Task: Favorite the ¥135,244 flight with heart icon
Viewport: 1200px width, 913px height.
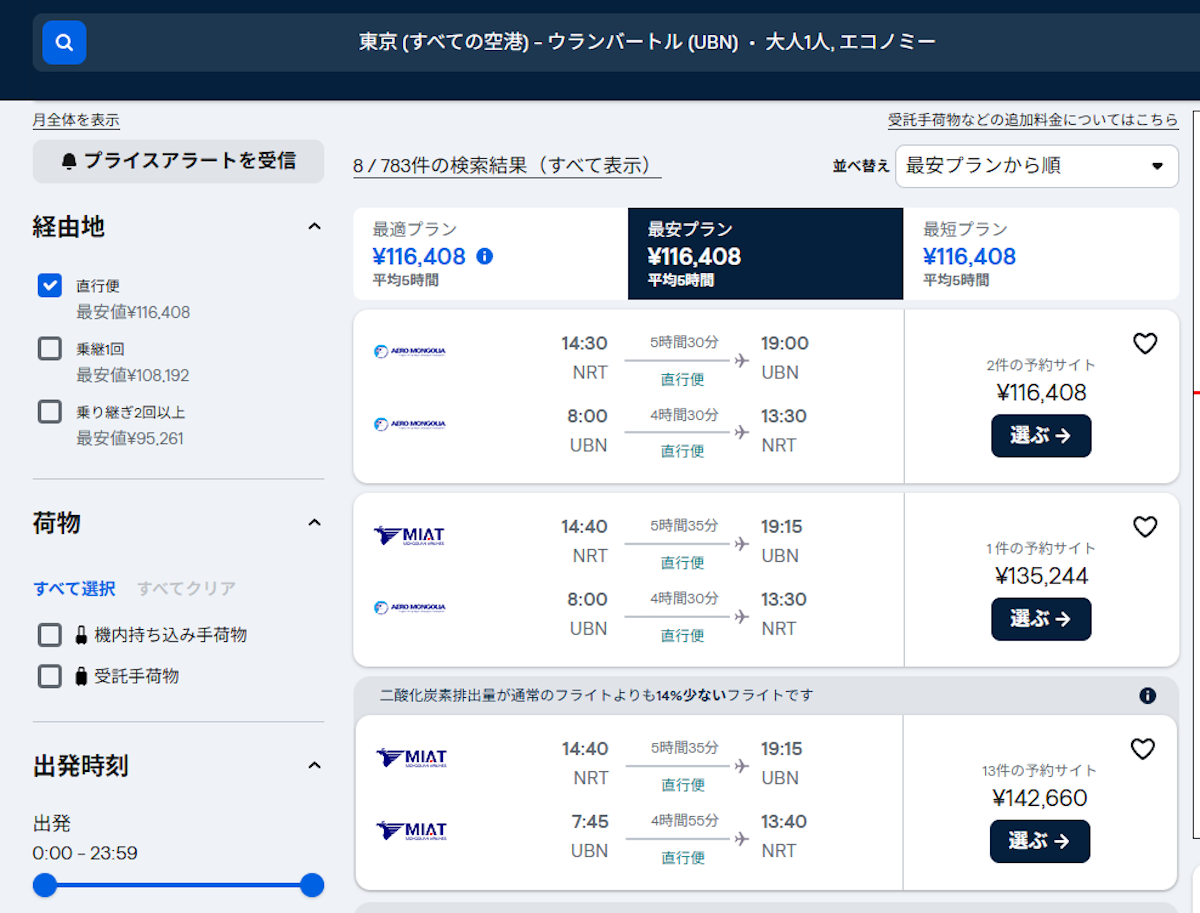Action: click(x=1145, y=527)
